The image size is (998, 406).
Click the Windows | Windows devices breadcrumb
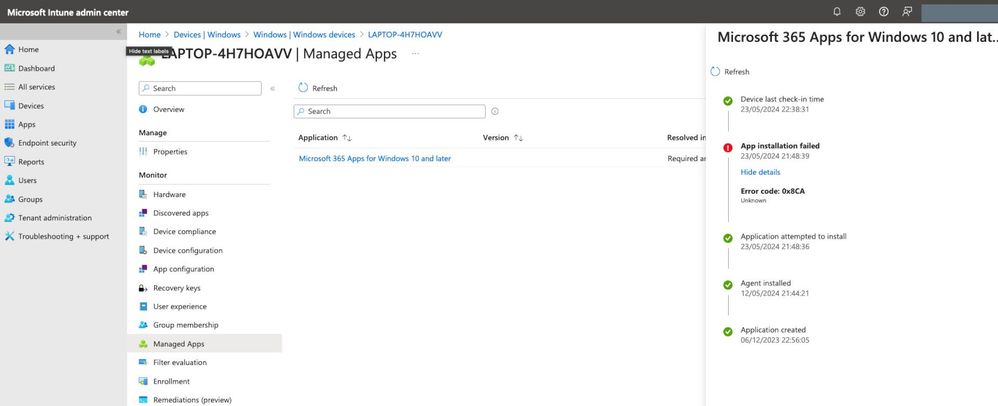click(x=304, y=35)
